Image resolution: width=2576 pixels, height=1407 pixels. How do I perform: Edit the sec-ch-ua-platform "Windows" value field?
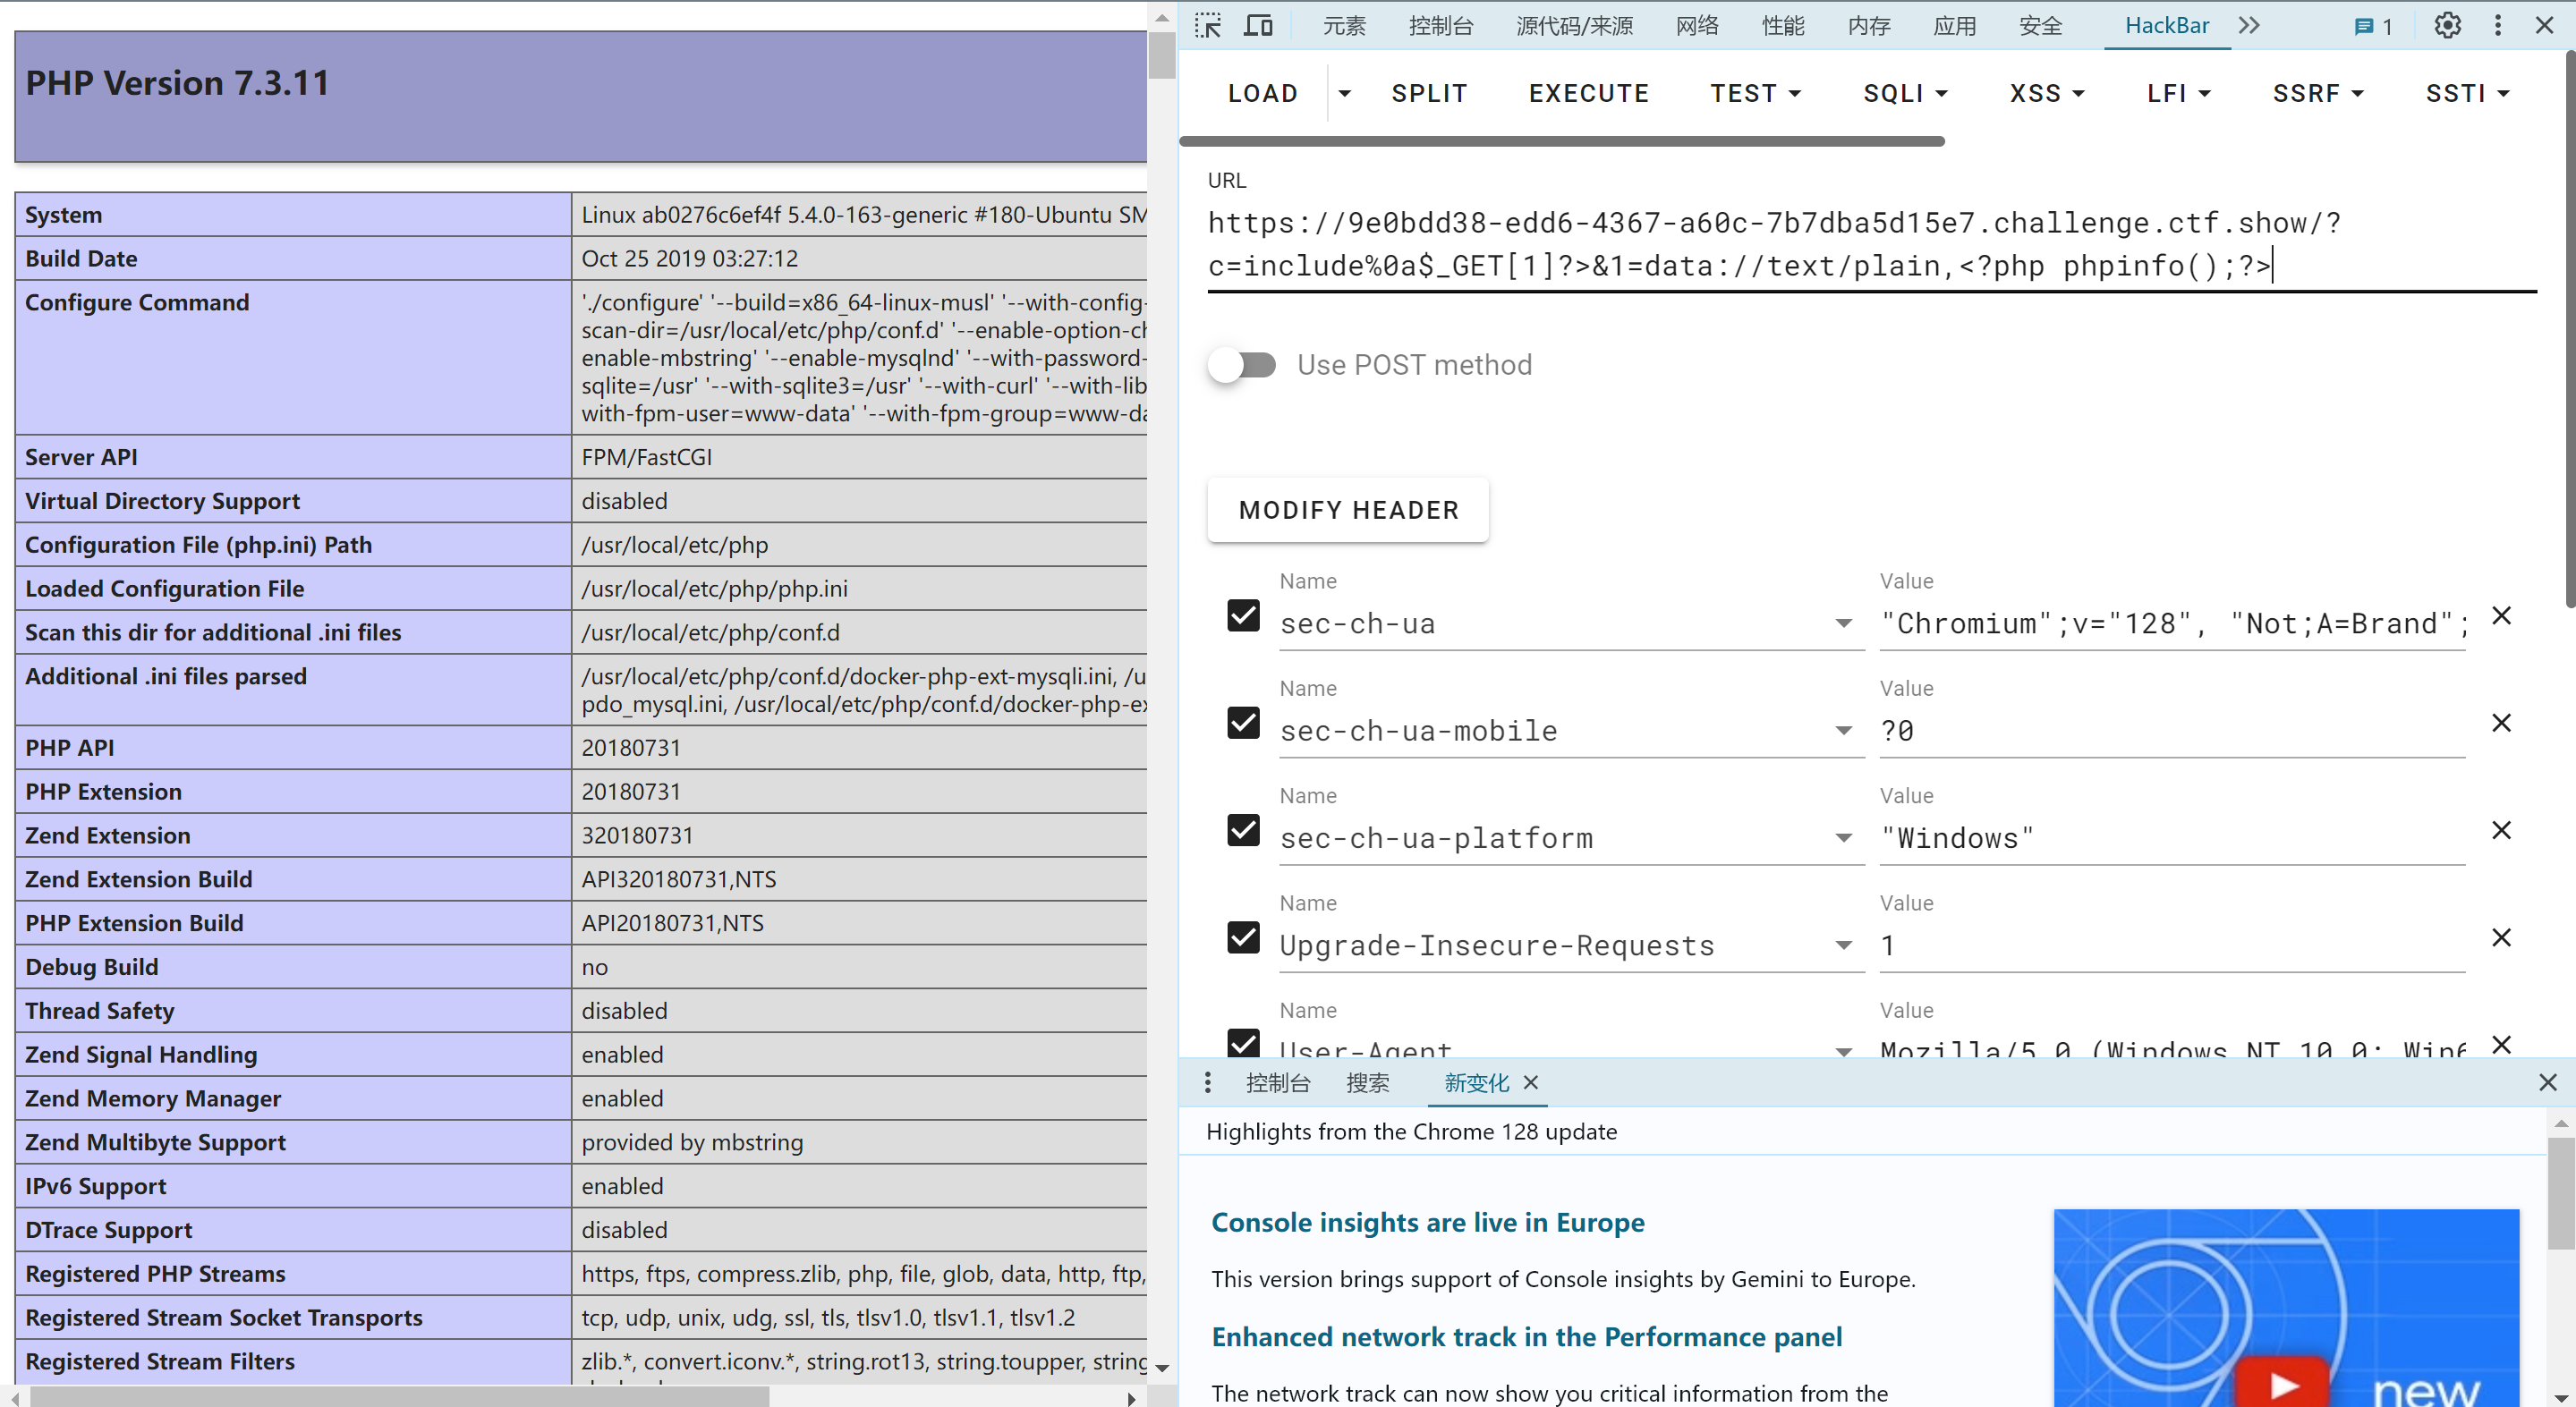2172,838
